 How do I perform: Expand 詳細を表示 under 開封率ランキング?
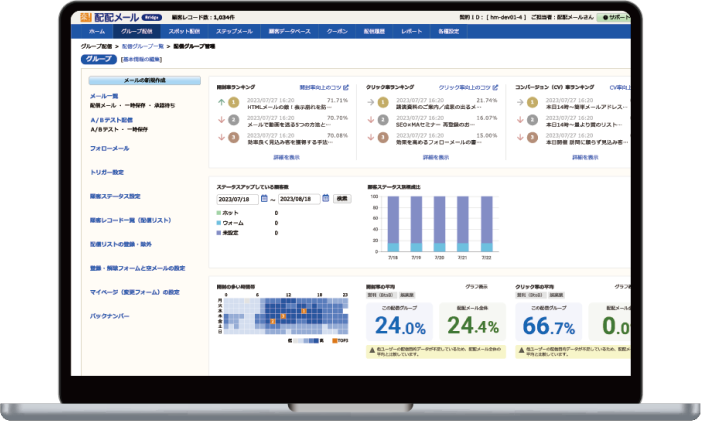click(x=285, y=157)
